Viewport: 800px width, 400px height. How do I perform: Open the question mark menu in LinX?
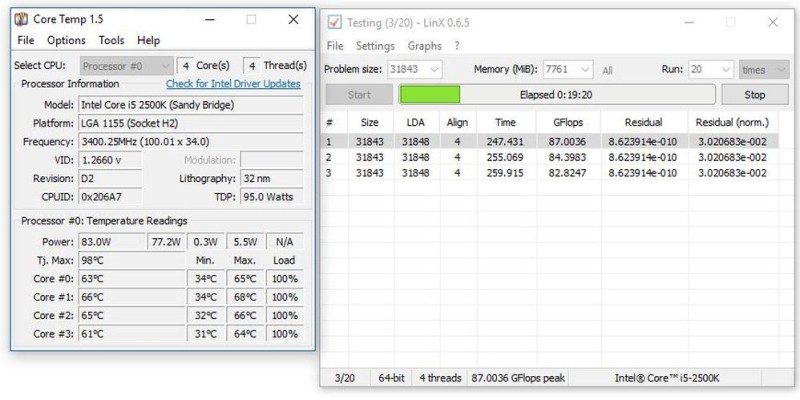tap(457, 46)
